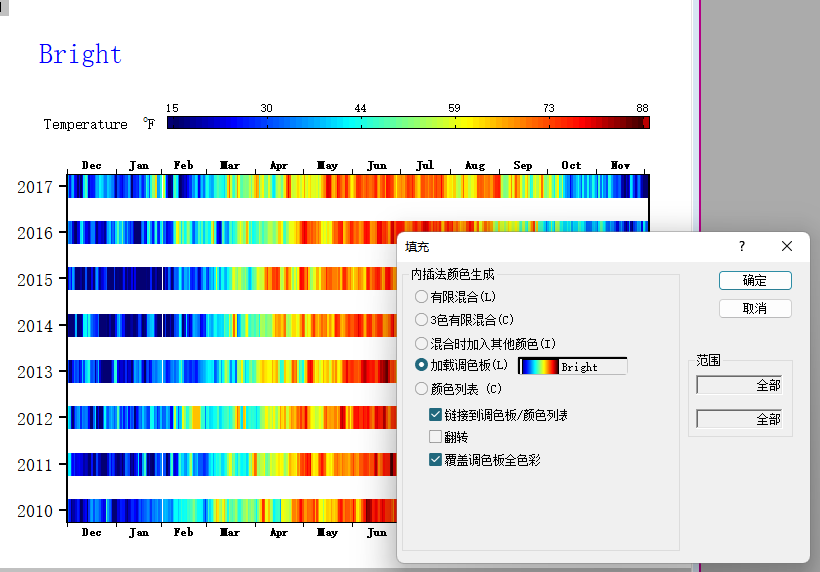
Task: Select 混合时加入其他颜色(I) radio option
Action: 422,343
